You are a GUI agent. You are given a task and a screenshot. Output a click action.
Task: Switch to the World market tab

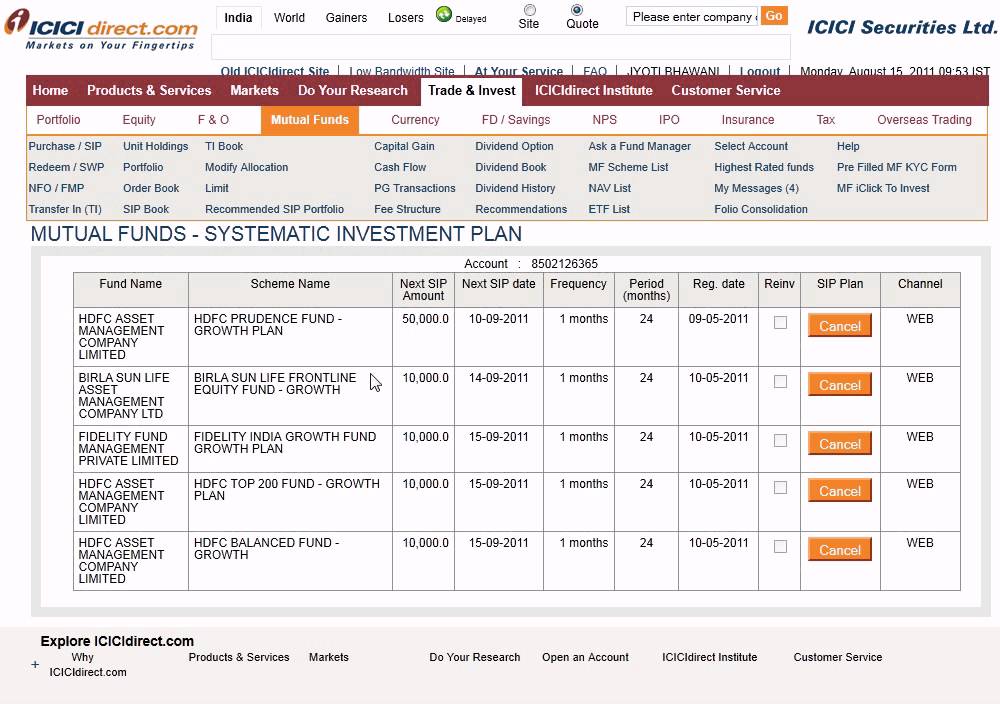coord(289,18)
